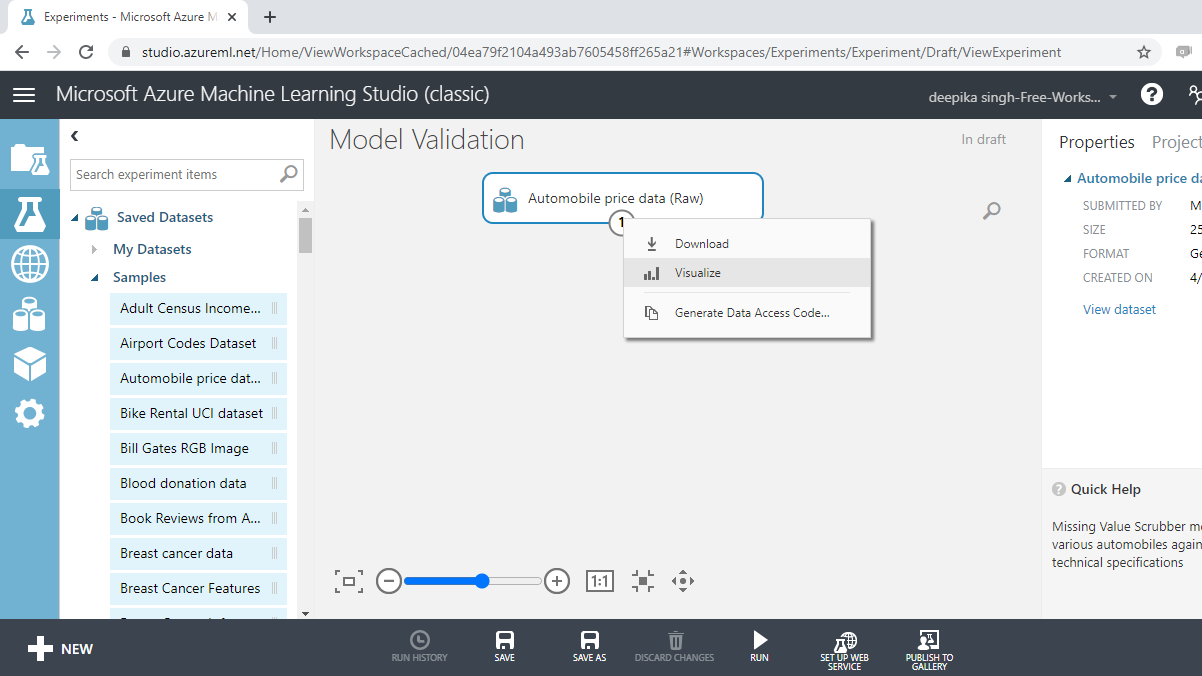Click Save As in bottom toolbar
Screen dimensions: 1202x676
pos(590,647)
